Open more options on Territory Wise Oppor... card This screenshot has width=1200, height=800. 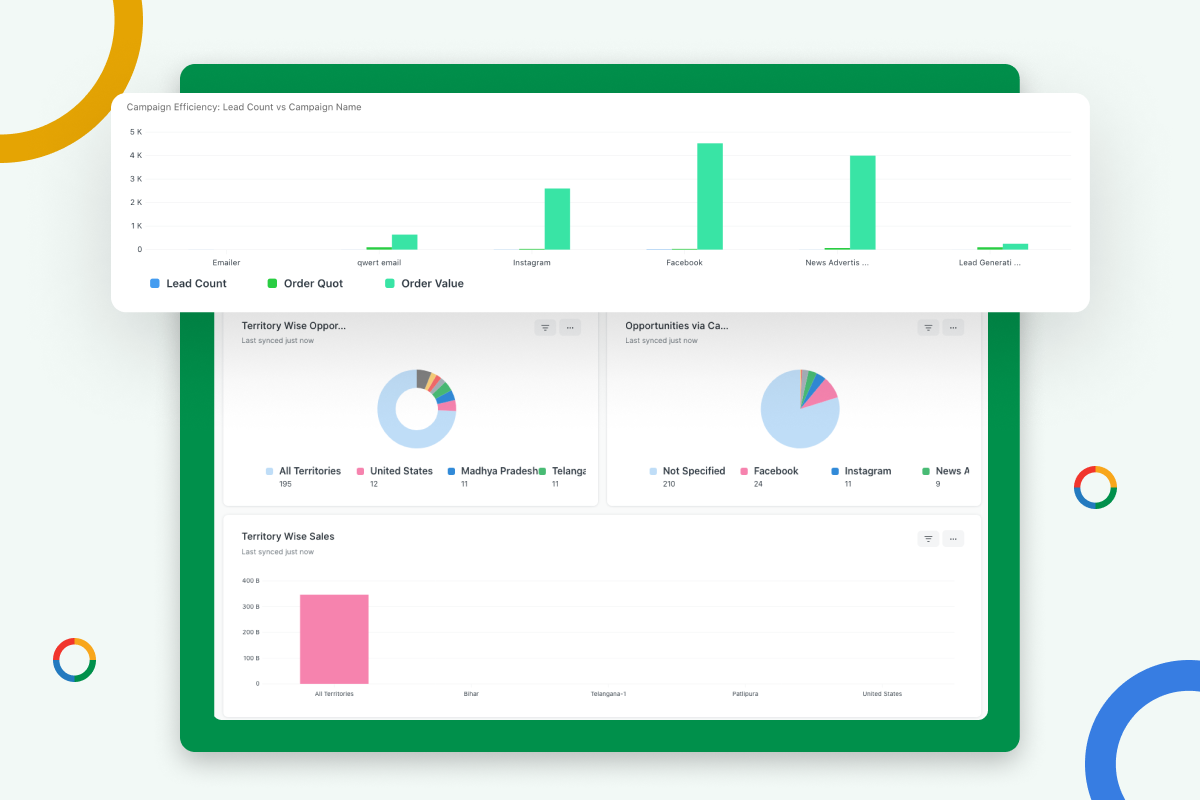point(570,327)
